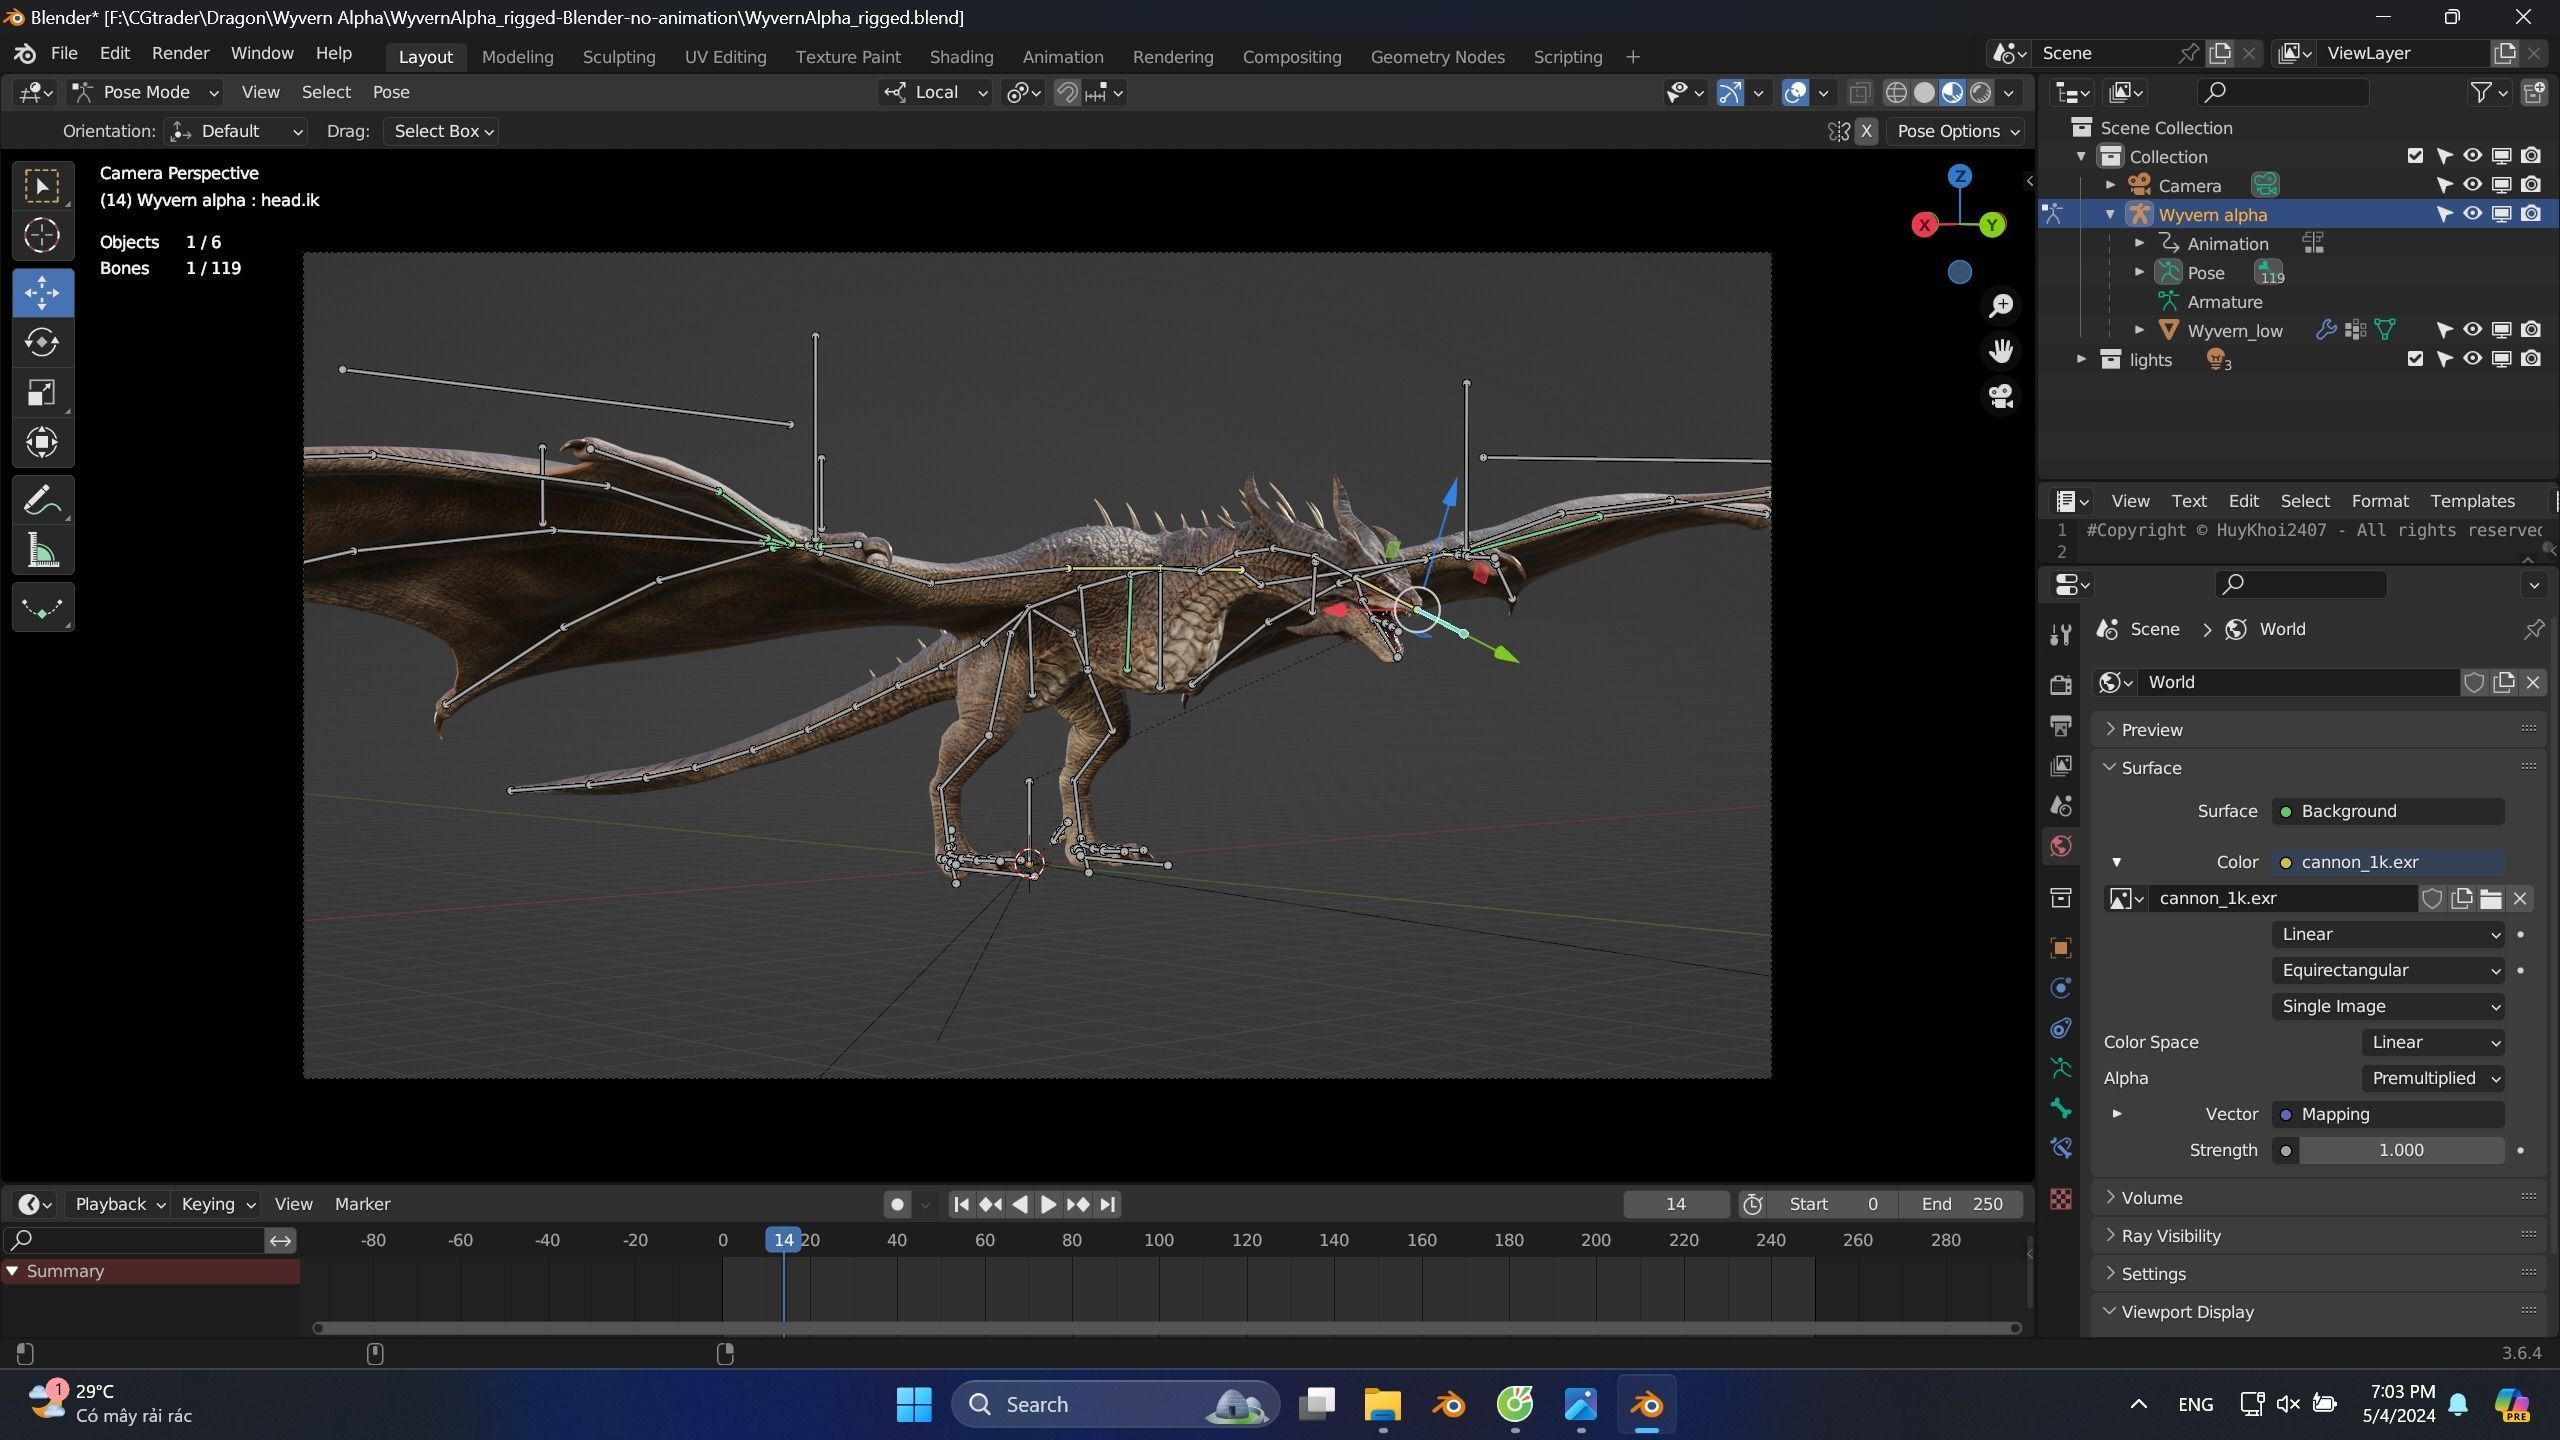Activate the Move tool
This screenshot has height=1440, width=2560.
[x=43, y=293]
